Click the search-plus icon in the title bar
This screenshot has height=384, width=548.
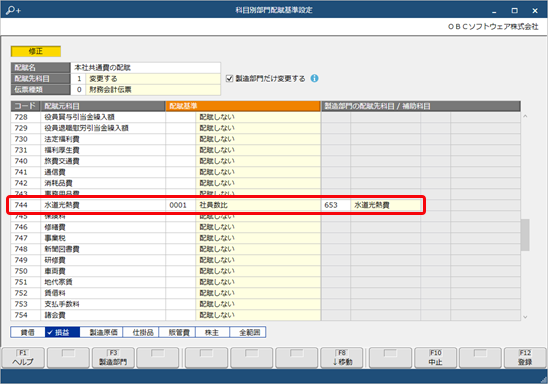pyautogui.click(x=13, y=10)
